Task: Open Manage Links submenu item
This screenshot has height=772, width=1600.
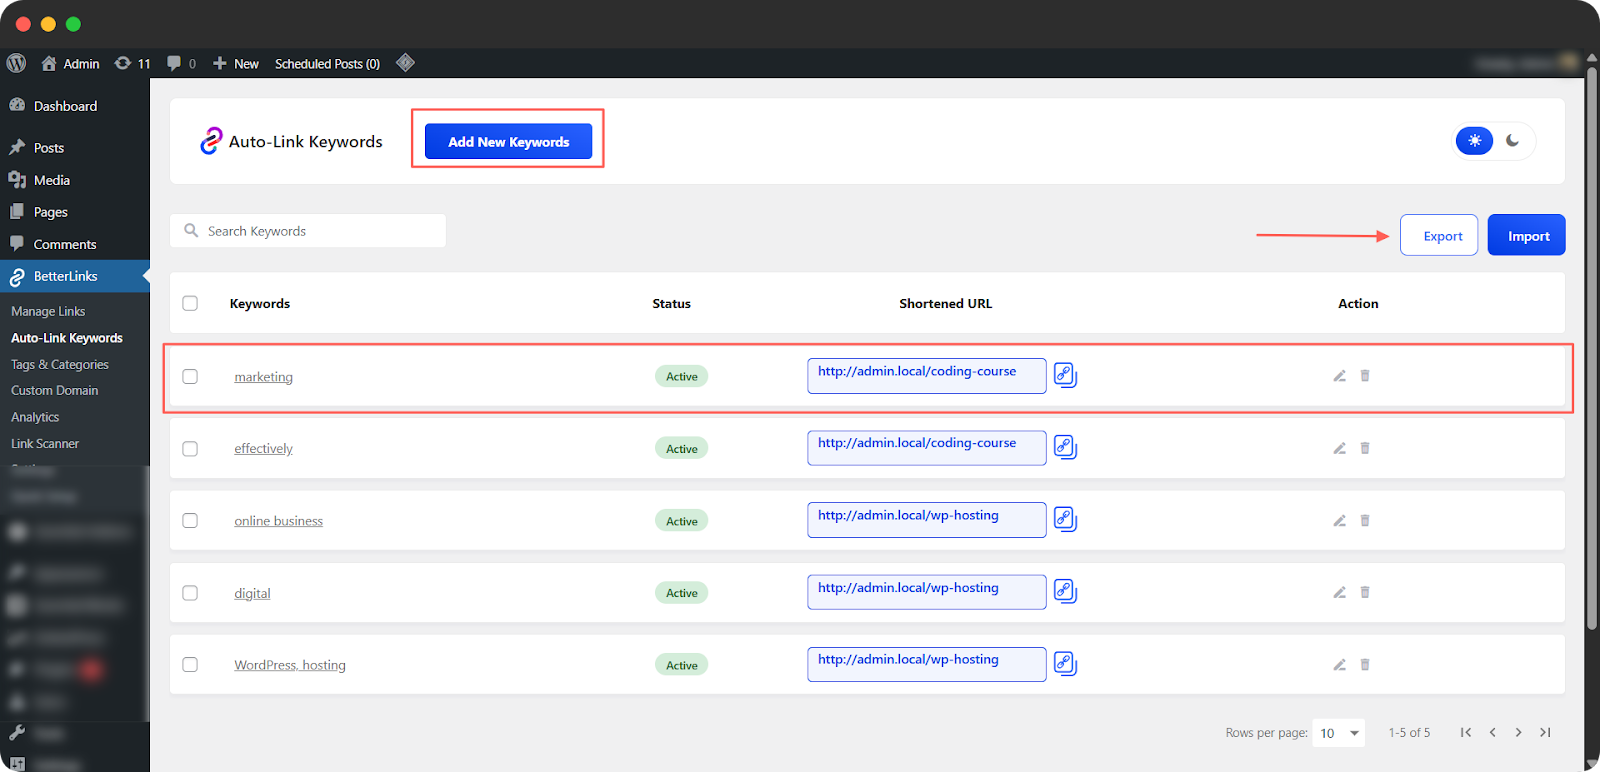Action: tap(48, 311)
